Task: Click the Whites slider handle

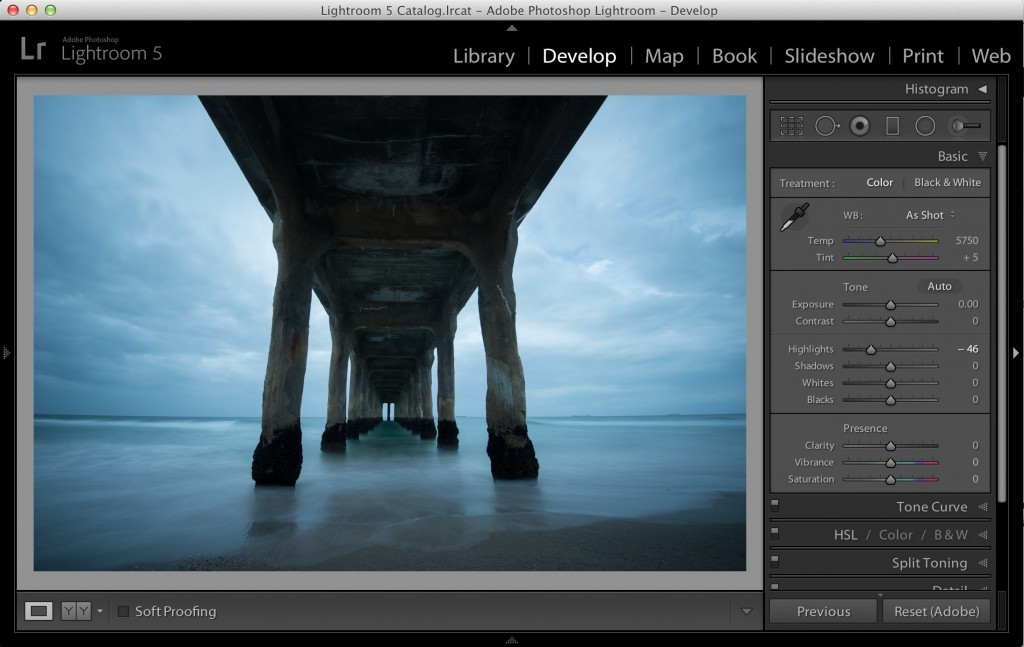Action: (890, 384)
